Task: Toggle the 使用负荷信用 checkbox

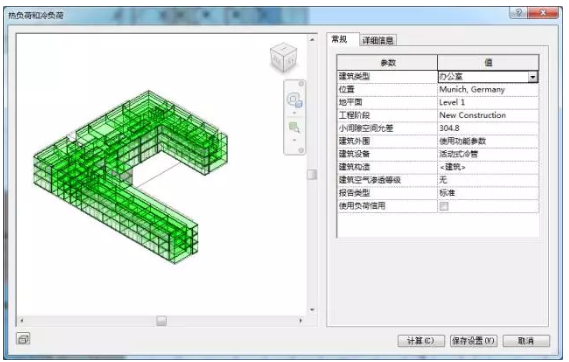Action: click(x=444, y=206)
